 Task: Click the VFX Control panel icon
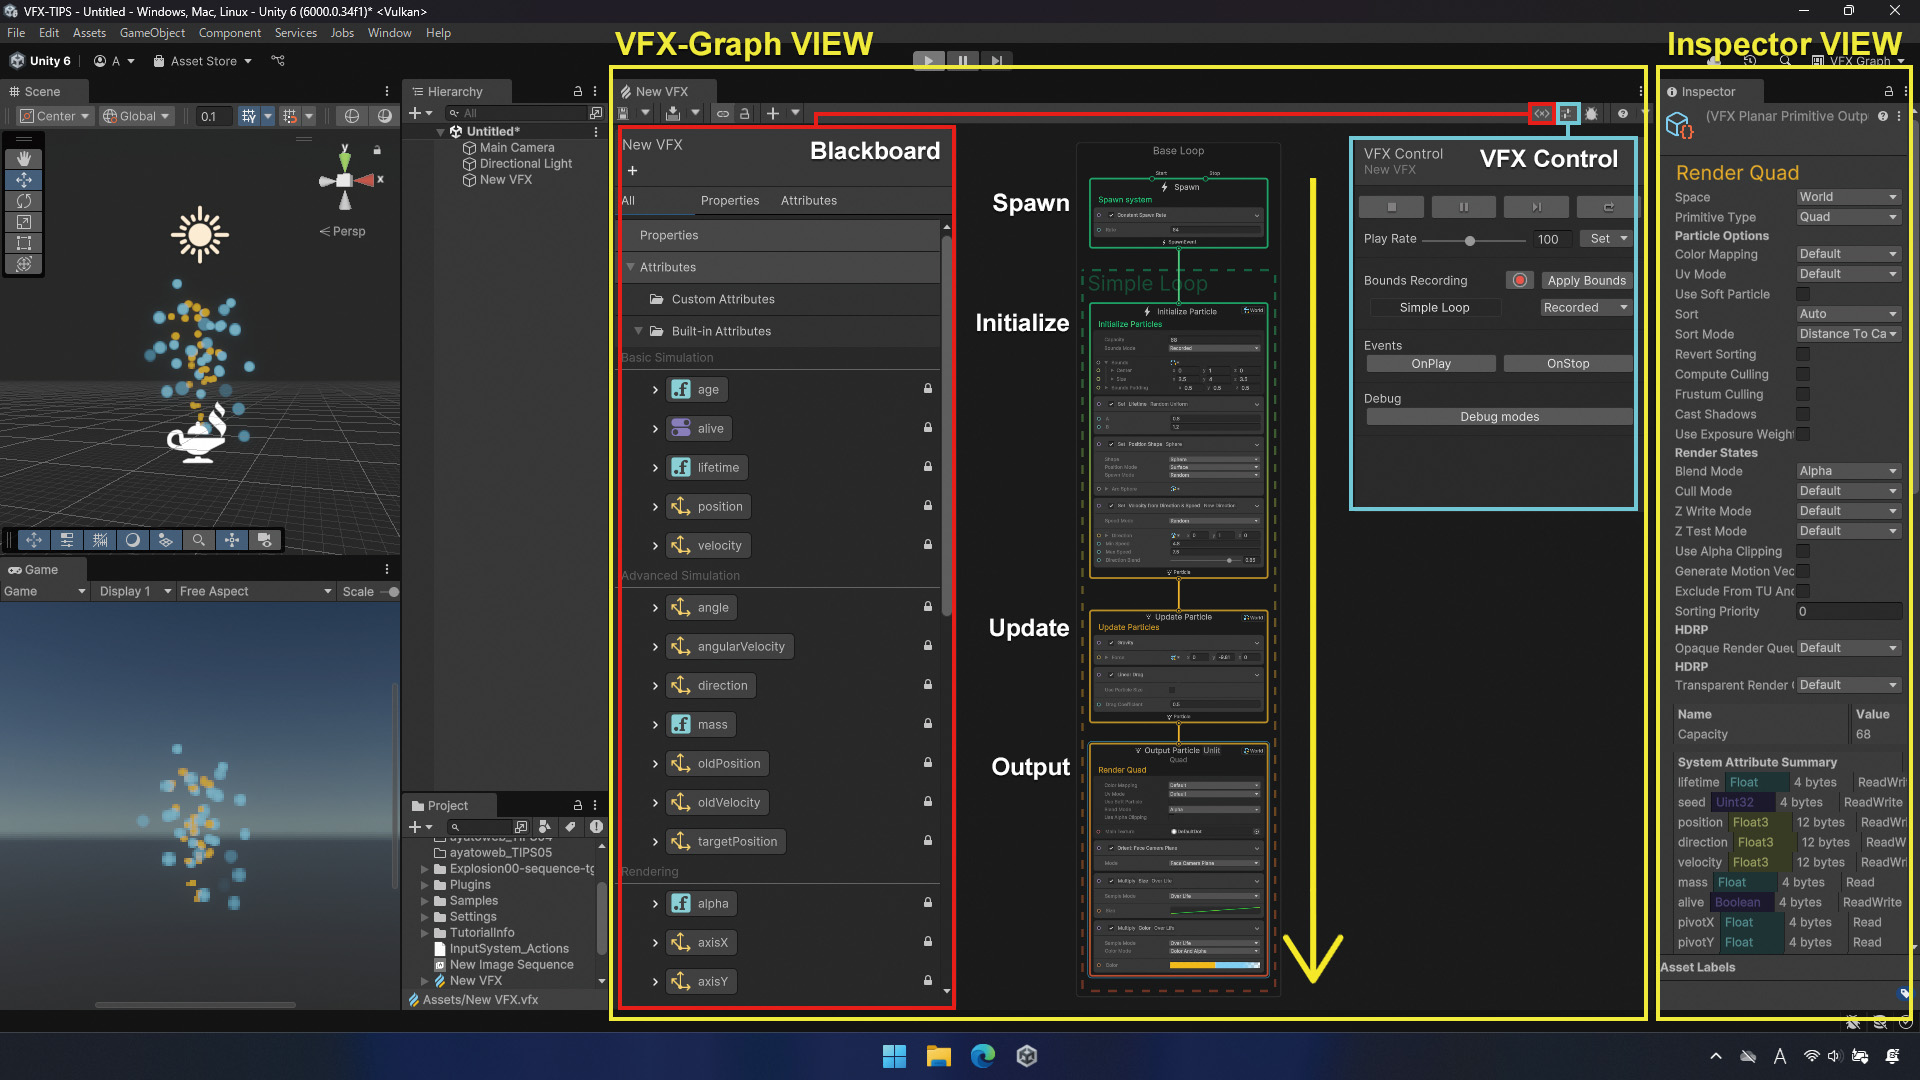pos(1567,114)
